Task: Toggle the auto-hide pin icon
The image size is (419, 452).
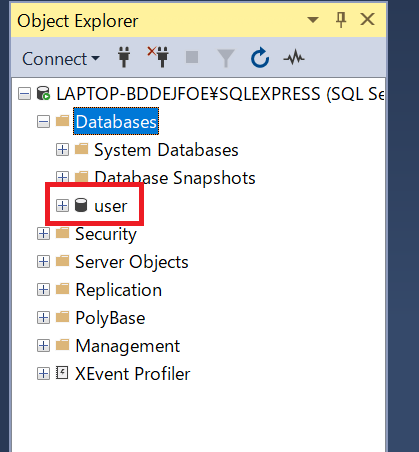Action: click(x=341, y=20)
